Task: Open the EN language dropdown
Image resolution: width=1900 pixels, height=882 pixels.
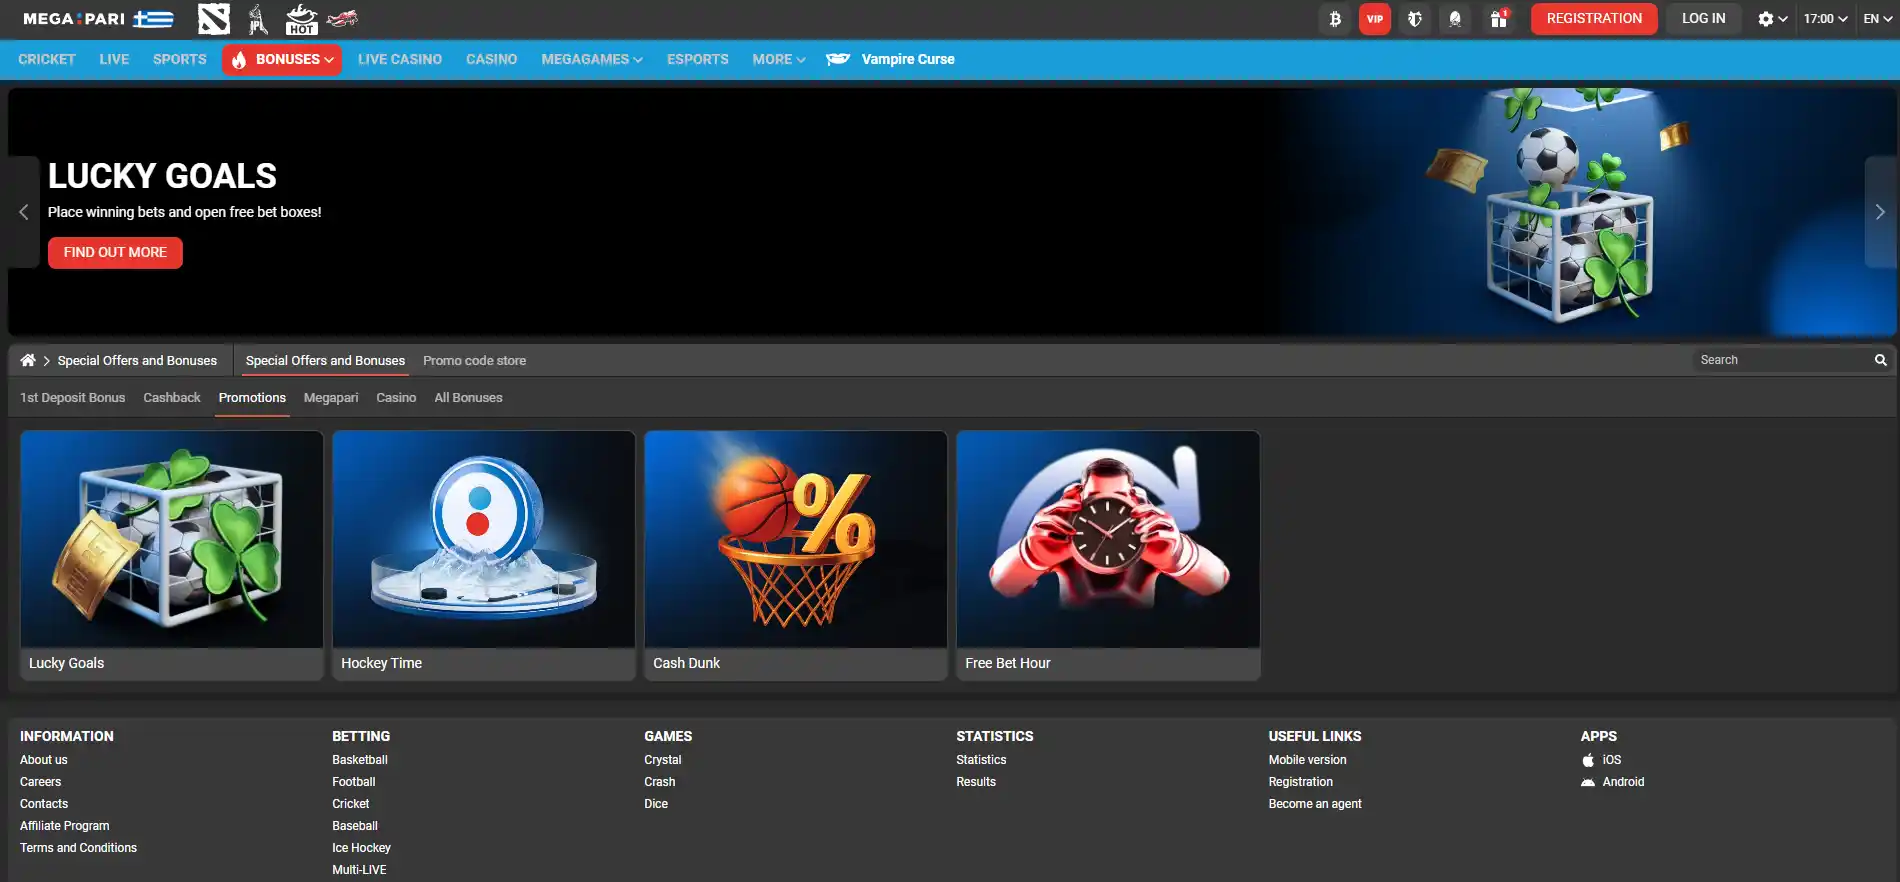Action: click(1877, 19)
